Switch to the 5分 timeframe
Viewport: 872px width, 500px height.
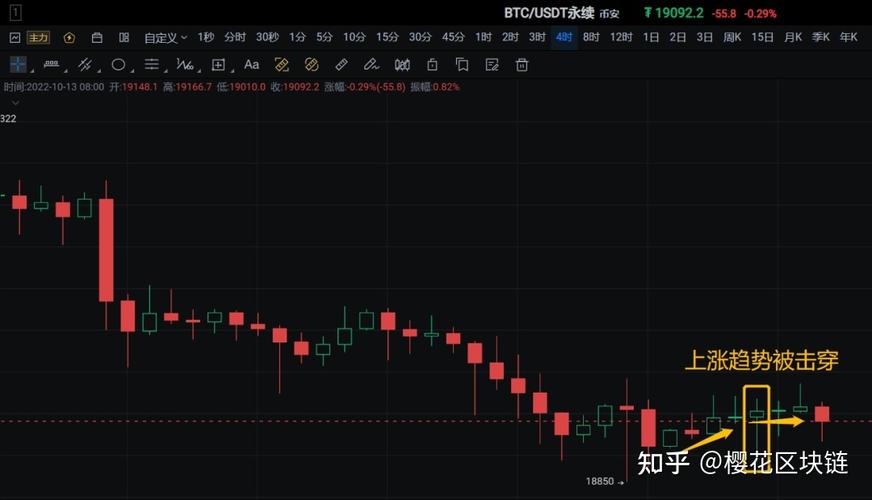(324, 37)
